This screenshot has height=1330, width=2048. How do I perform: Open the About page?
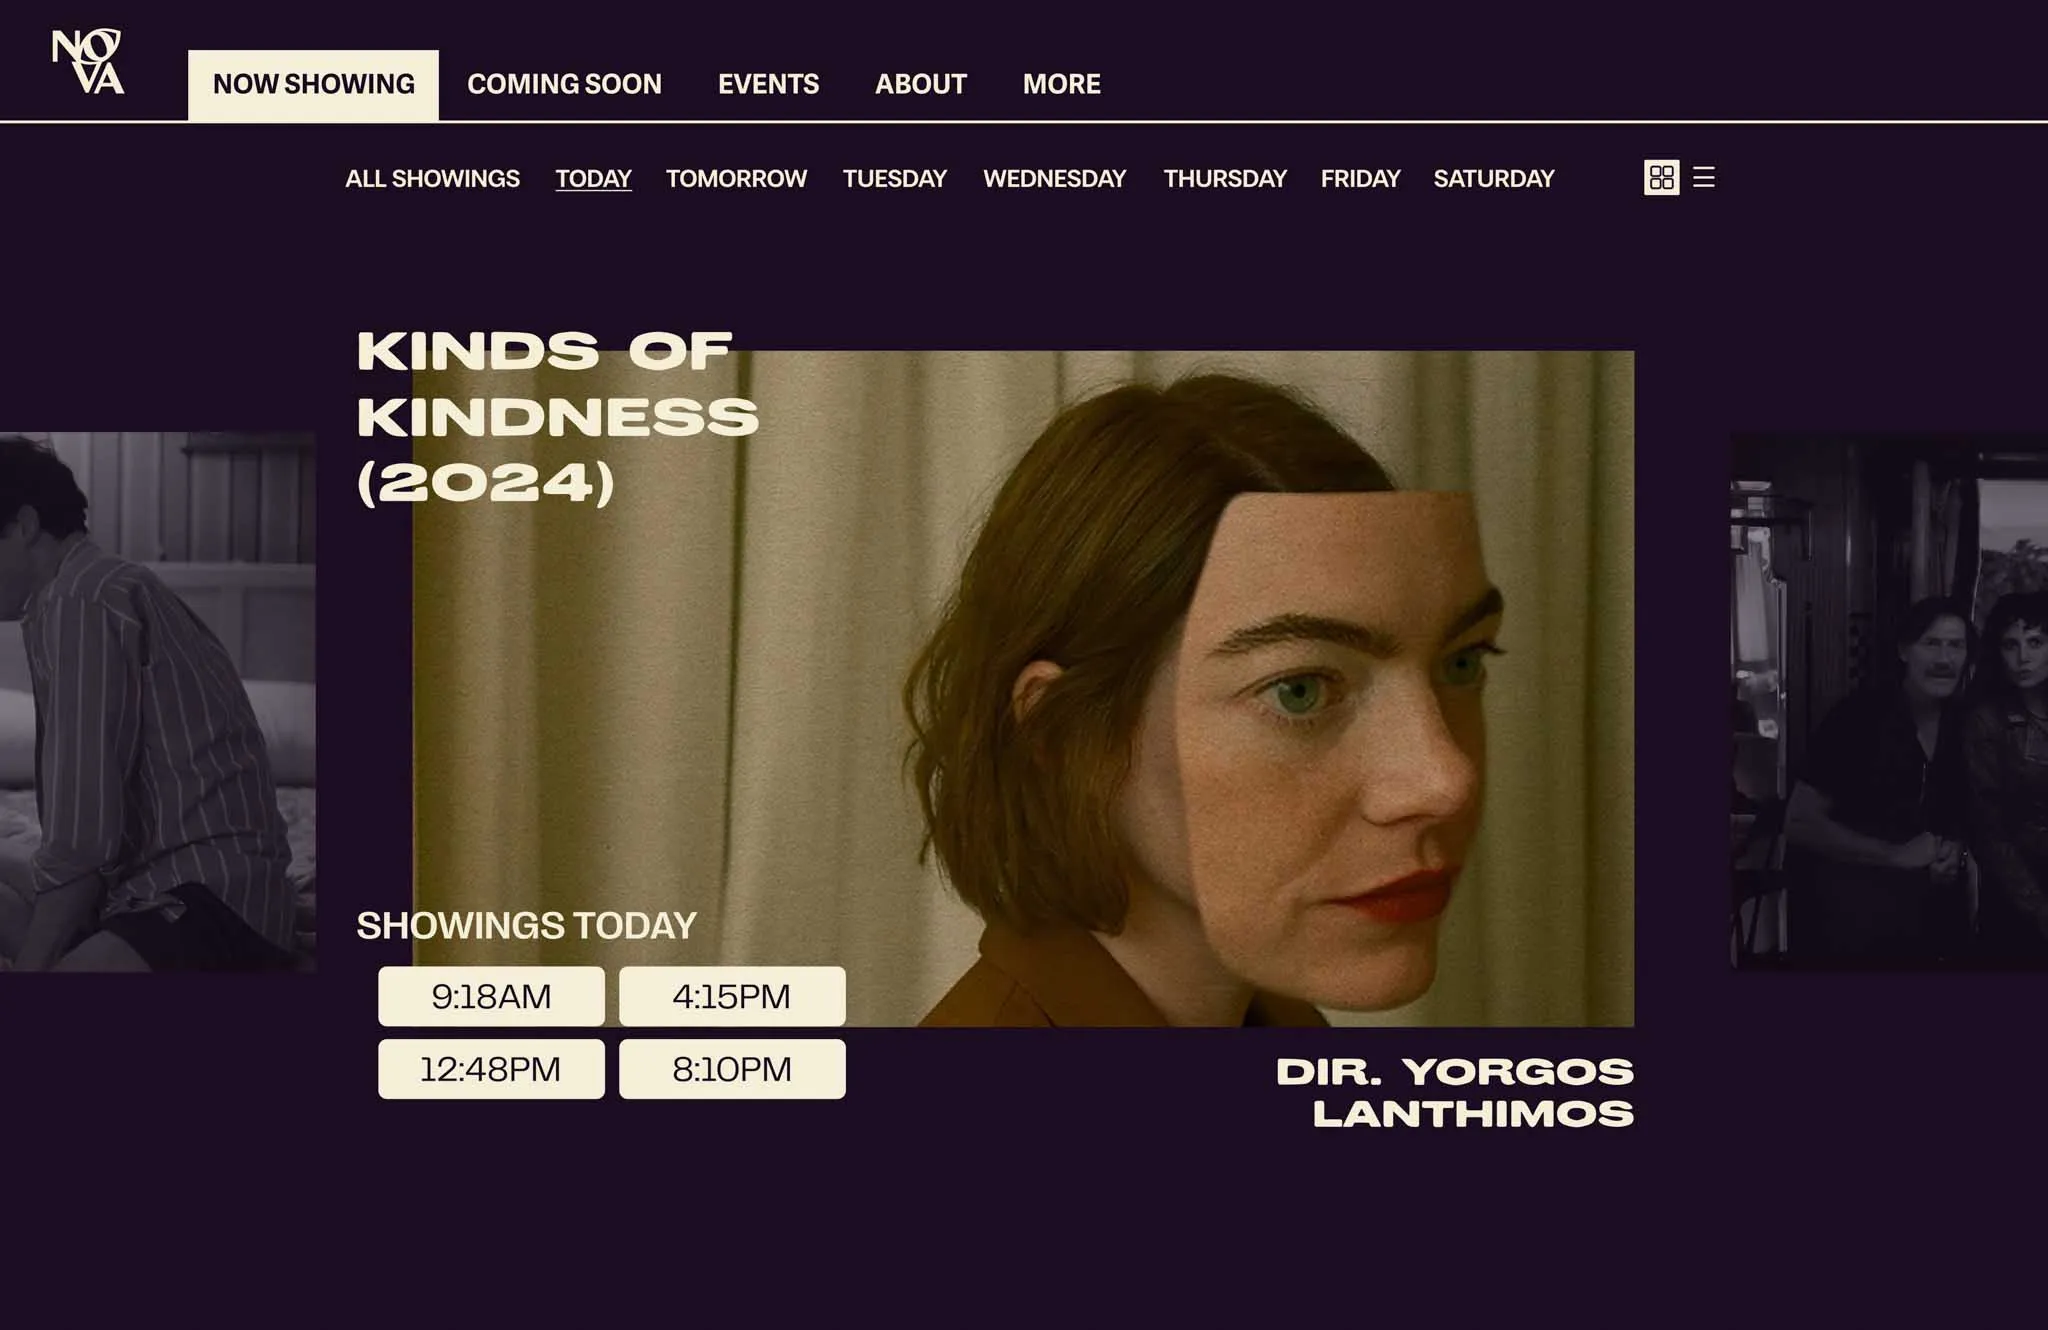(x=920, y=84)
